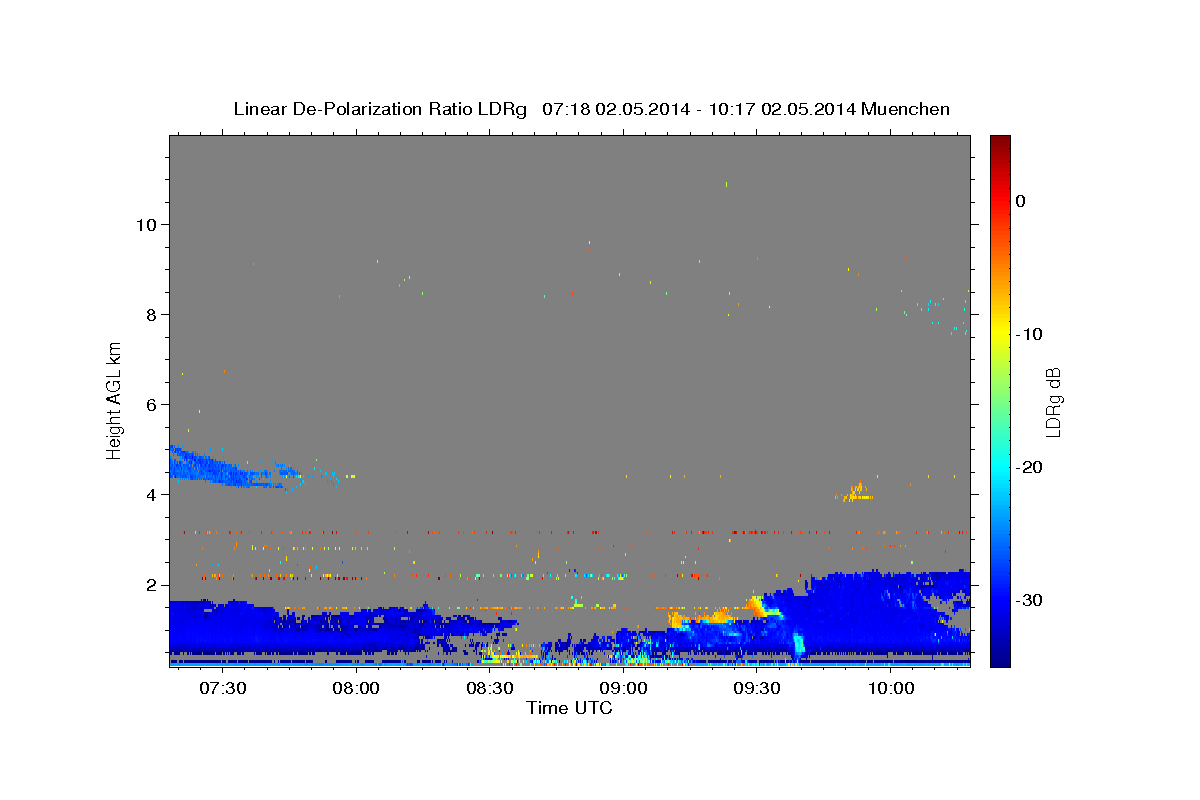1200x800 pixels.
Task: Click the plot title 'Linear De-Polarization Ratio LDRg'
Action: 380,109
